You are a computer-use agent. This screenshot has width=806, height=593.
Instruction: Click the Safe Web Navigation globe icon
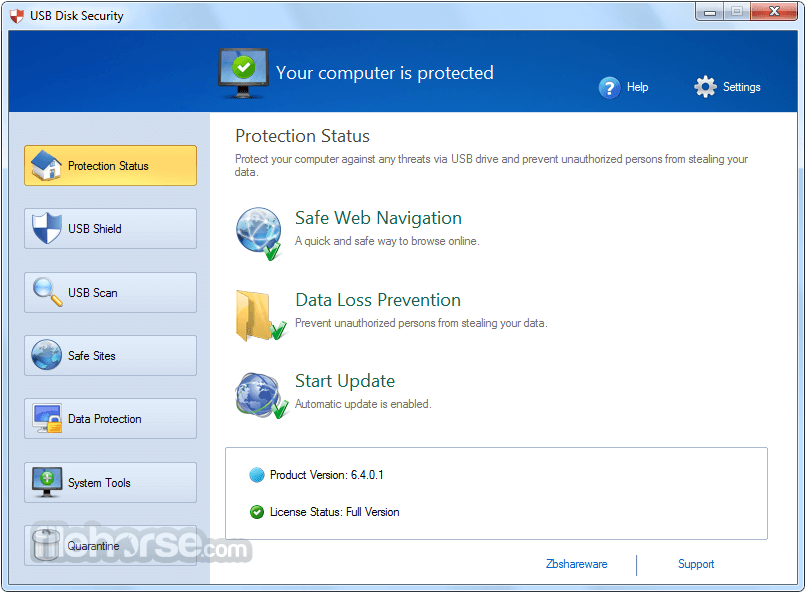pyautogui.click(x=260, y=234)
